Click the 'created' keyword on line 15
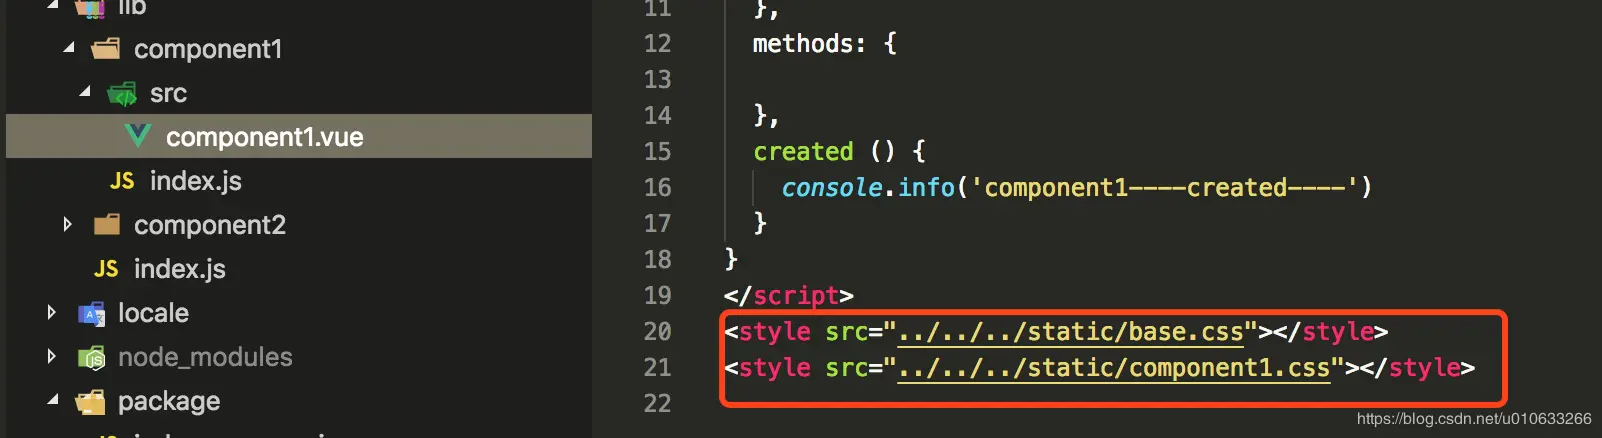Image resolution: width=1602 pixels, height=438 pixels. [x=803, y=151]
